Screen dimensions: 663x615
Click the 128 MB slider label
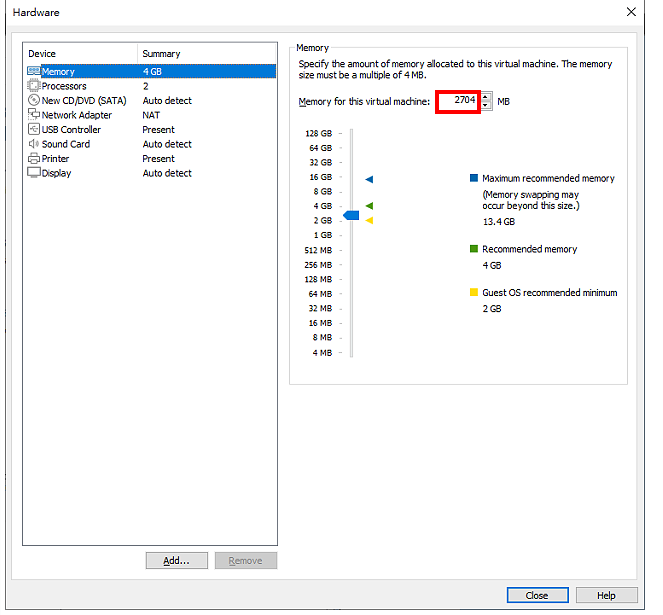pos(318,279)
